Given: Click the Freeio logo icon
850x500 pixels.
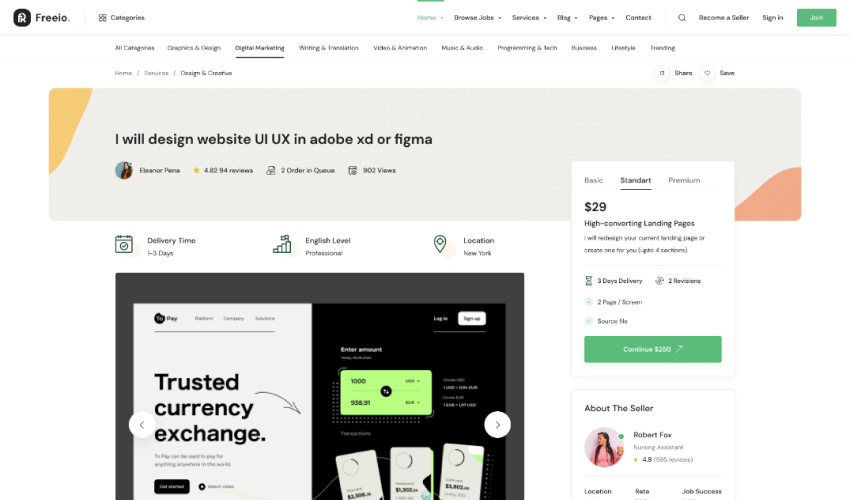Looking at the screenshot, I should point(22,18).
